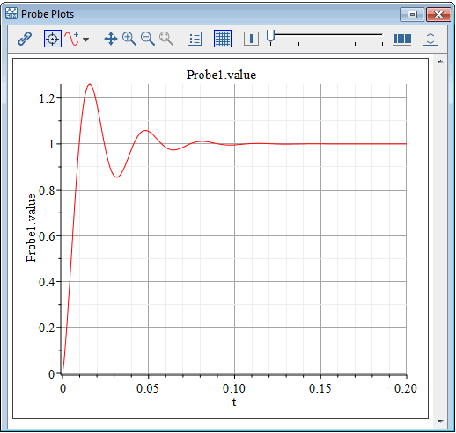Viewport: 456px width, 433px height.
Task: Toggle the gridlines button
Action: pos(223,39)
